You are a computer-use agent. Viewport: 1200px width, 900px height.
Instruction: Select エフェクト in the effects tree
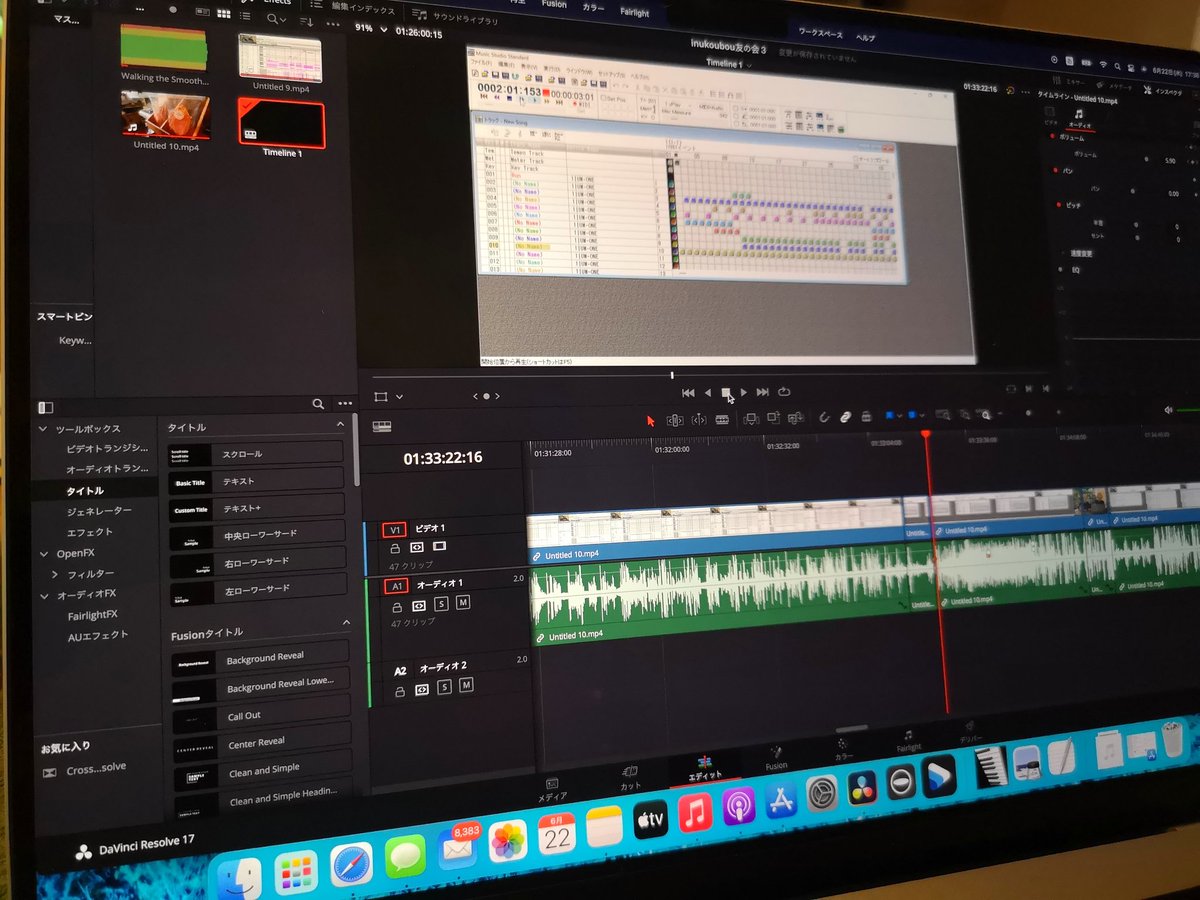pos(90,532)
